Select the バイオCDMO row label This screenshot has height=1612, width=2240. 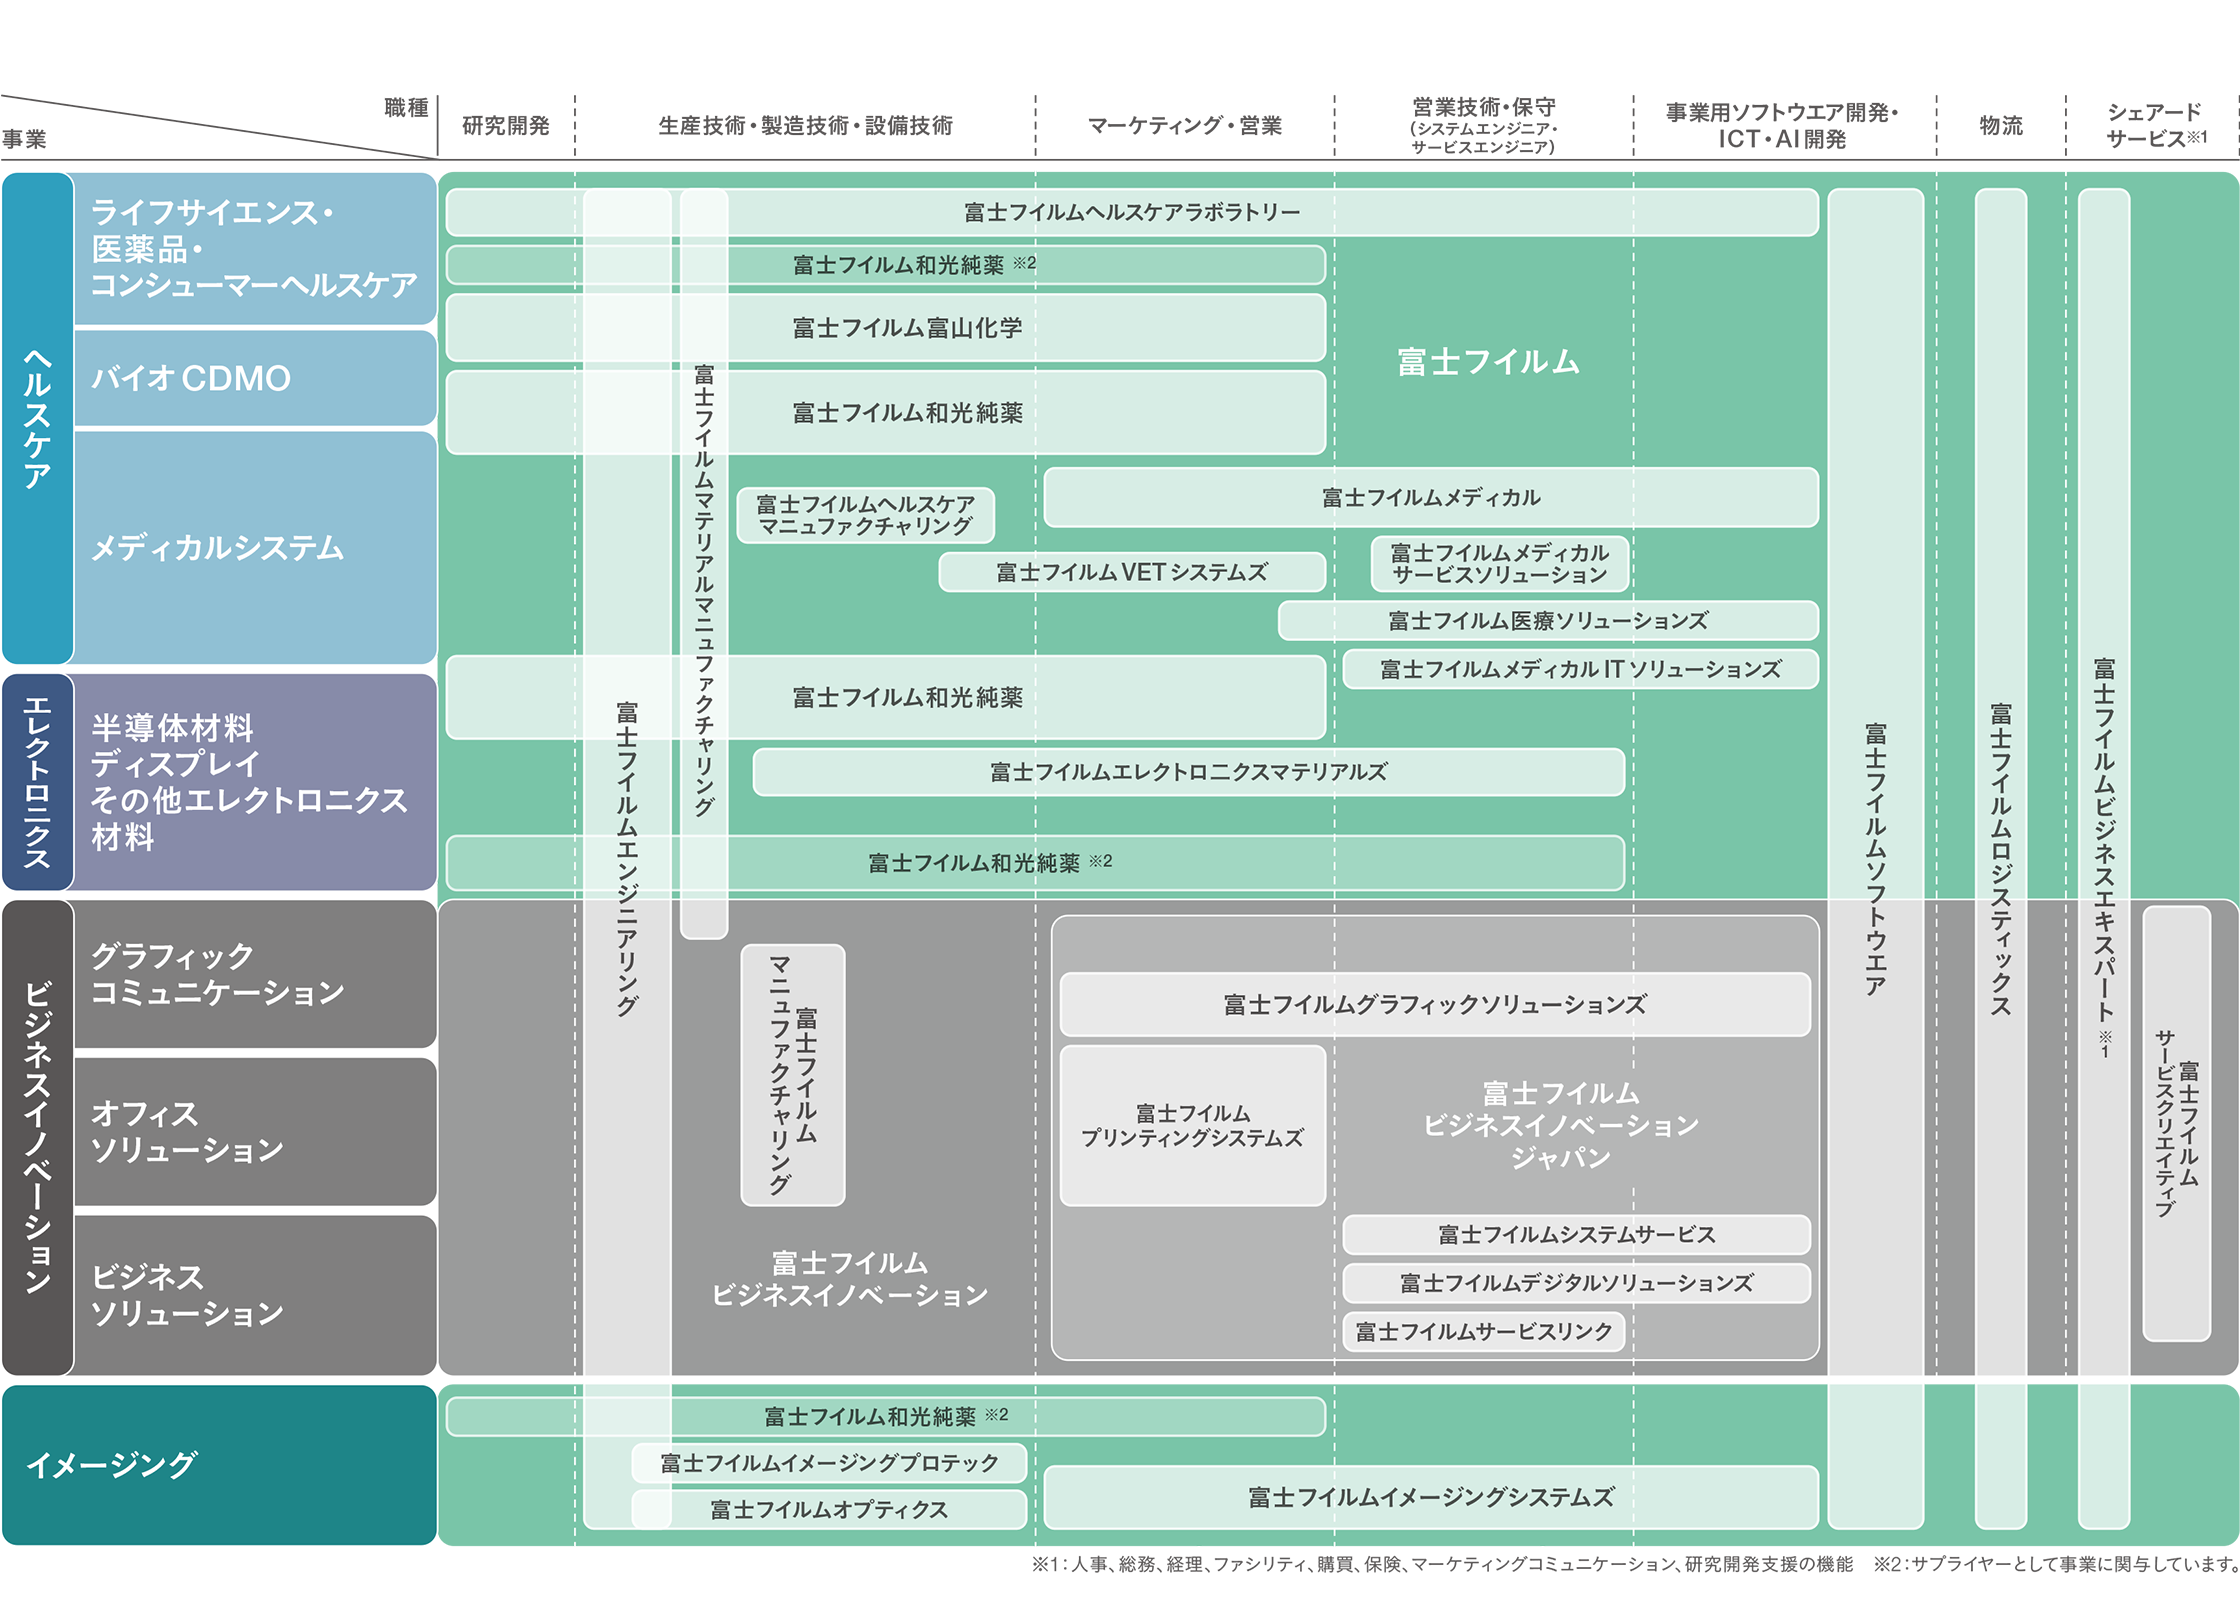(255, 378)
